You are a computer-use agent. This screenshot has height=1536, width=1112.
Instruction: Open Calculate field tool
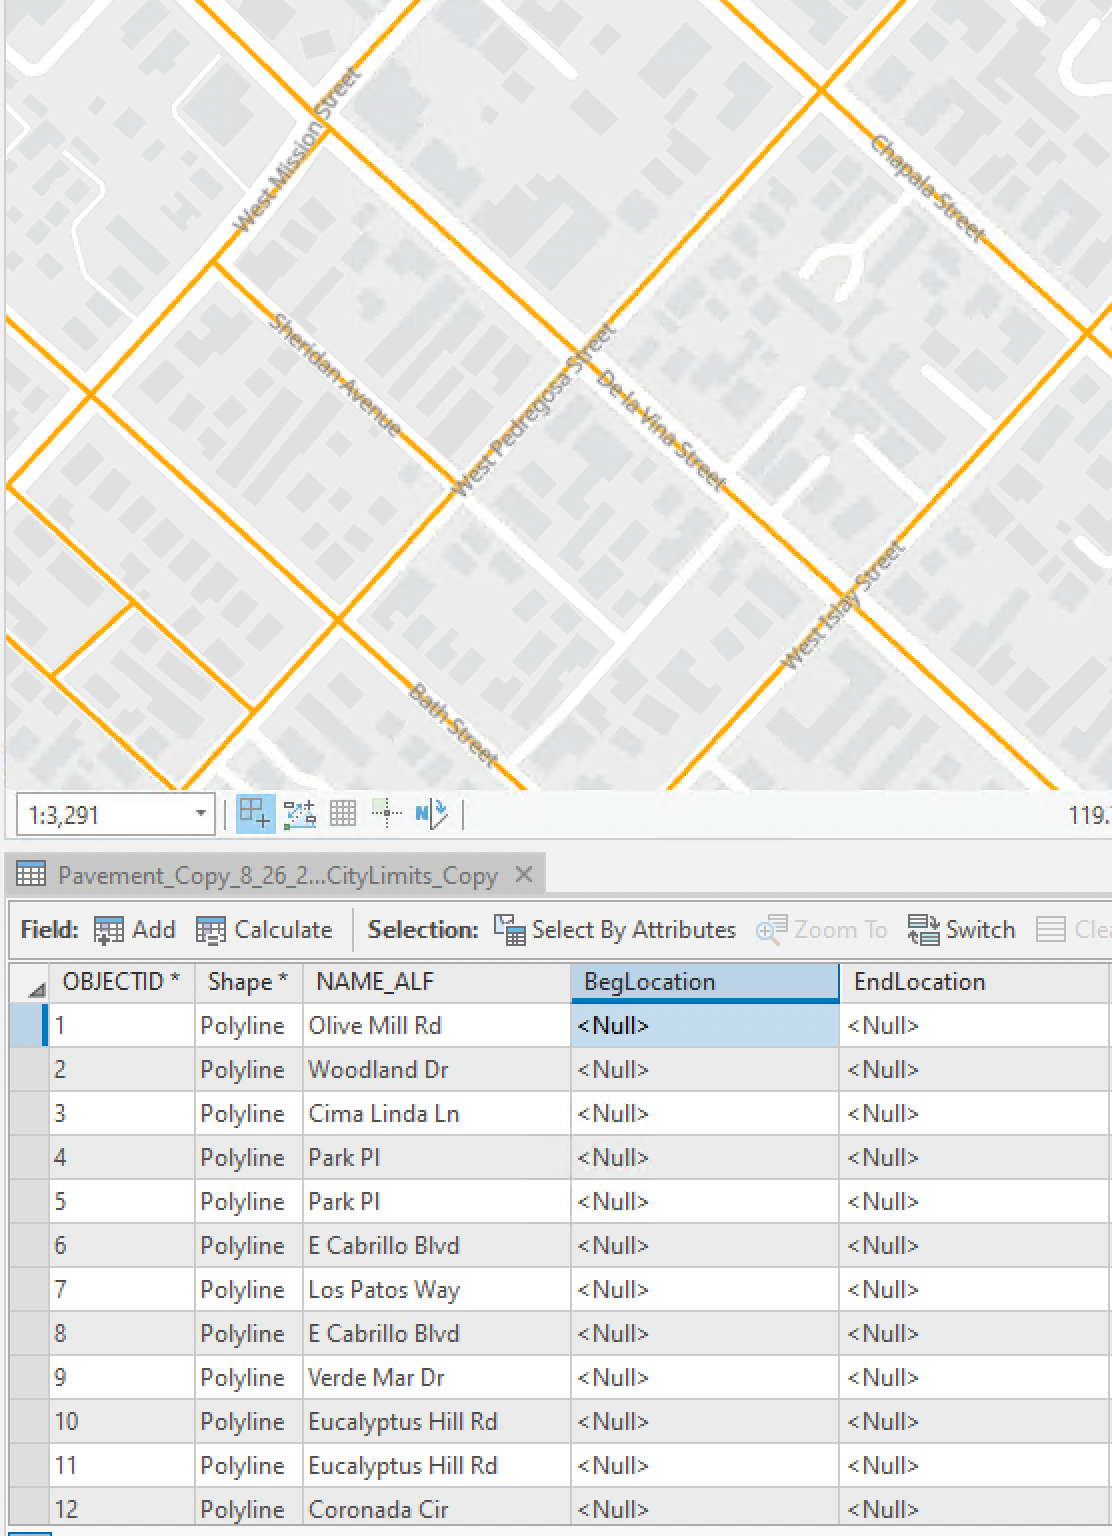coord(264,930)
